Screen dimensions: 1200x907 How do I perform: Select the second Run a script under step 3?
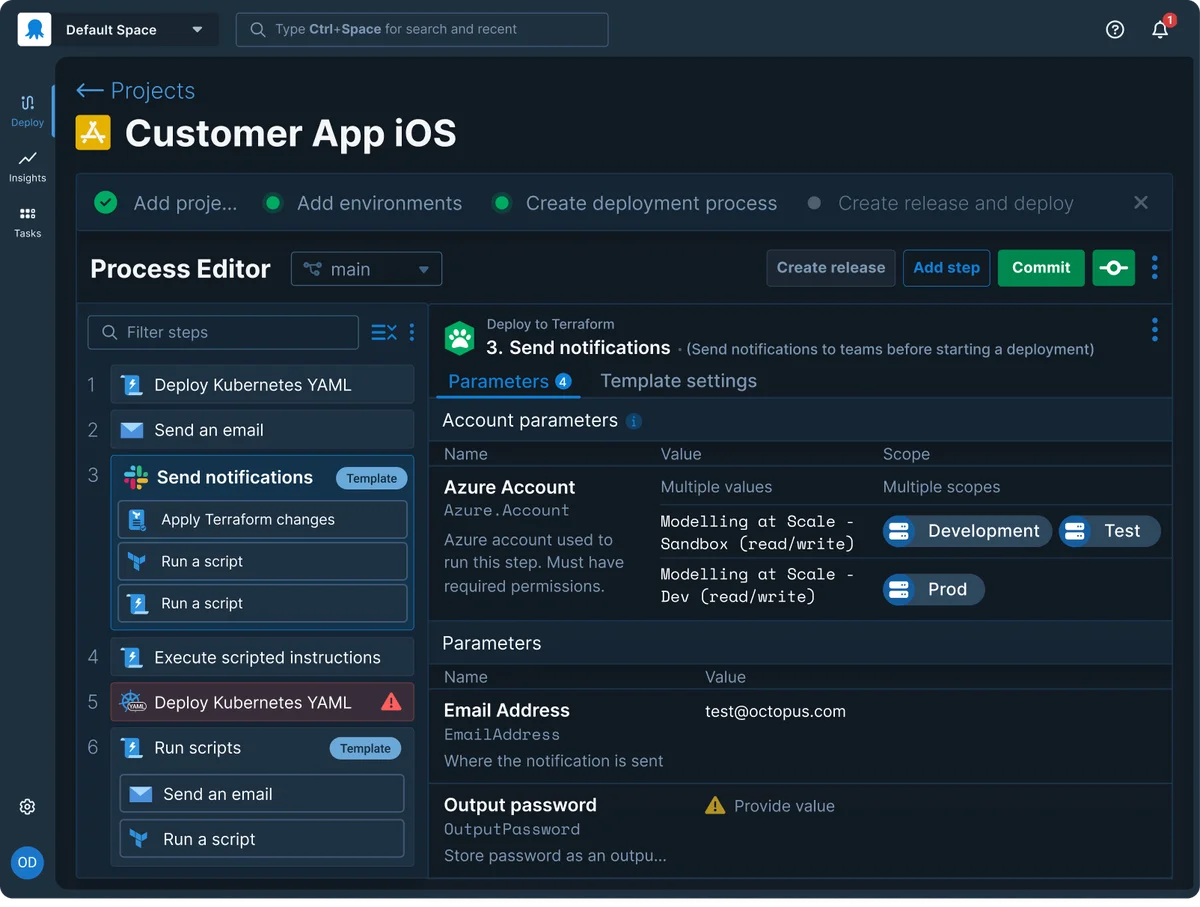point(263,604)
